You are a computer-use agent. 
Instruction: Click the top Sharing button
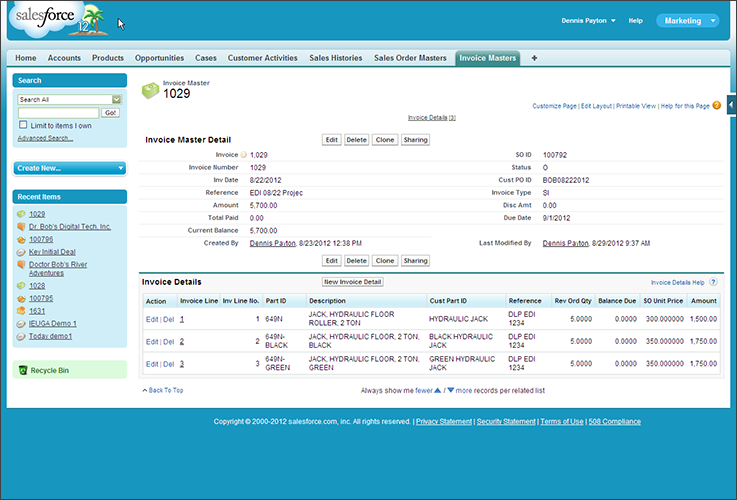[x=415, y=140]
